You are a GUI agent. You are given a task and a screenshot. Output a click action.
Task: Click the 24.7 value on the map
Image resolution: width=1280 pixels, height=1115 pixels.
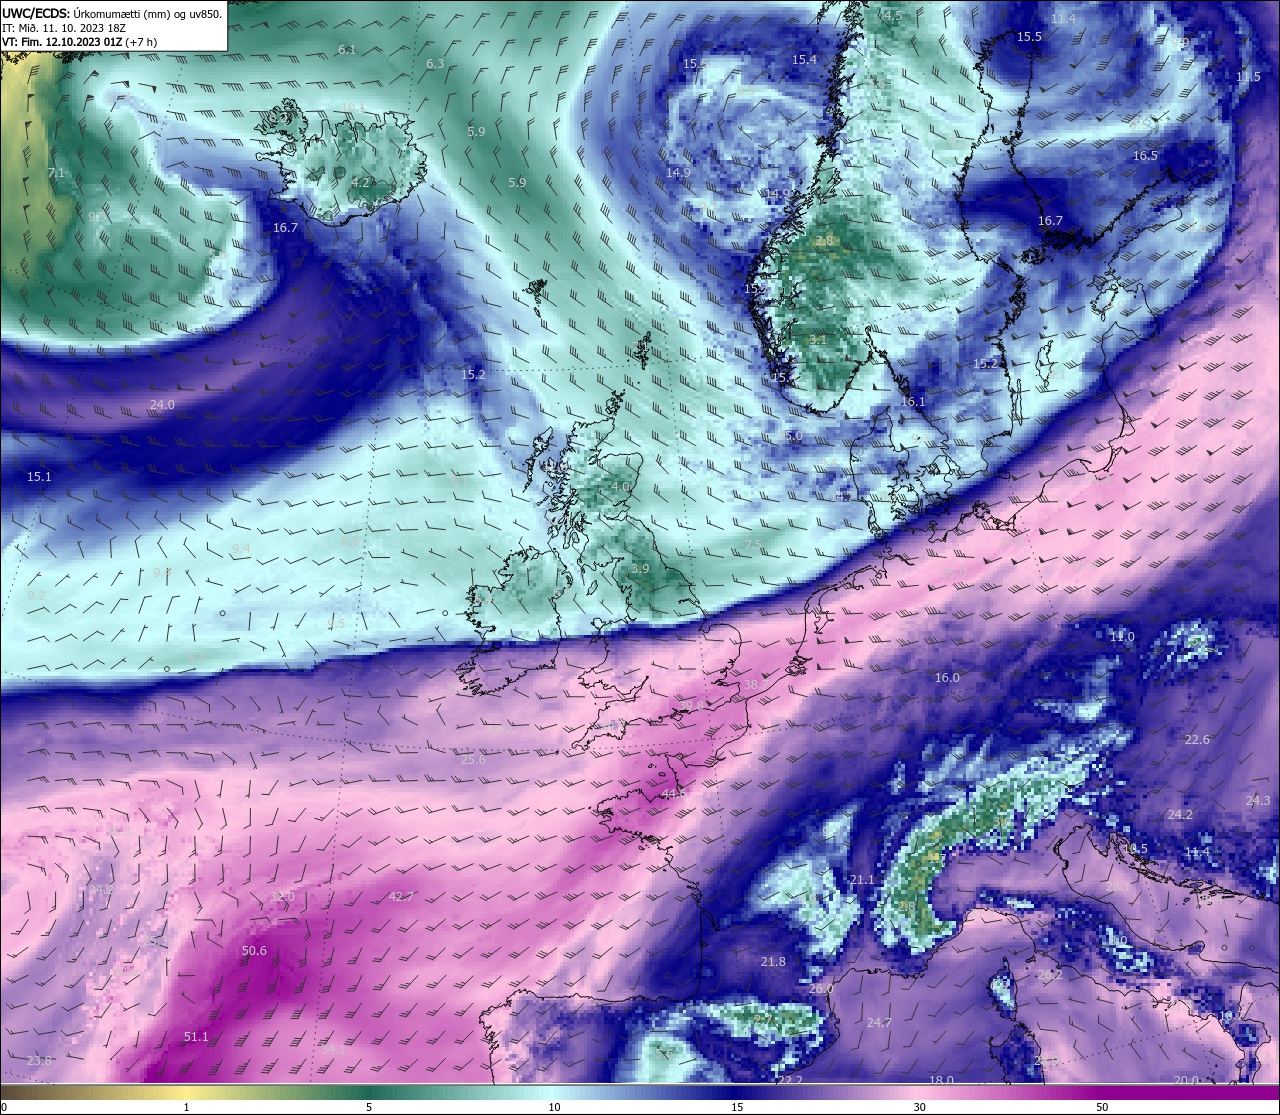[879, 1023]
